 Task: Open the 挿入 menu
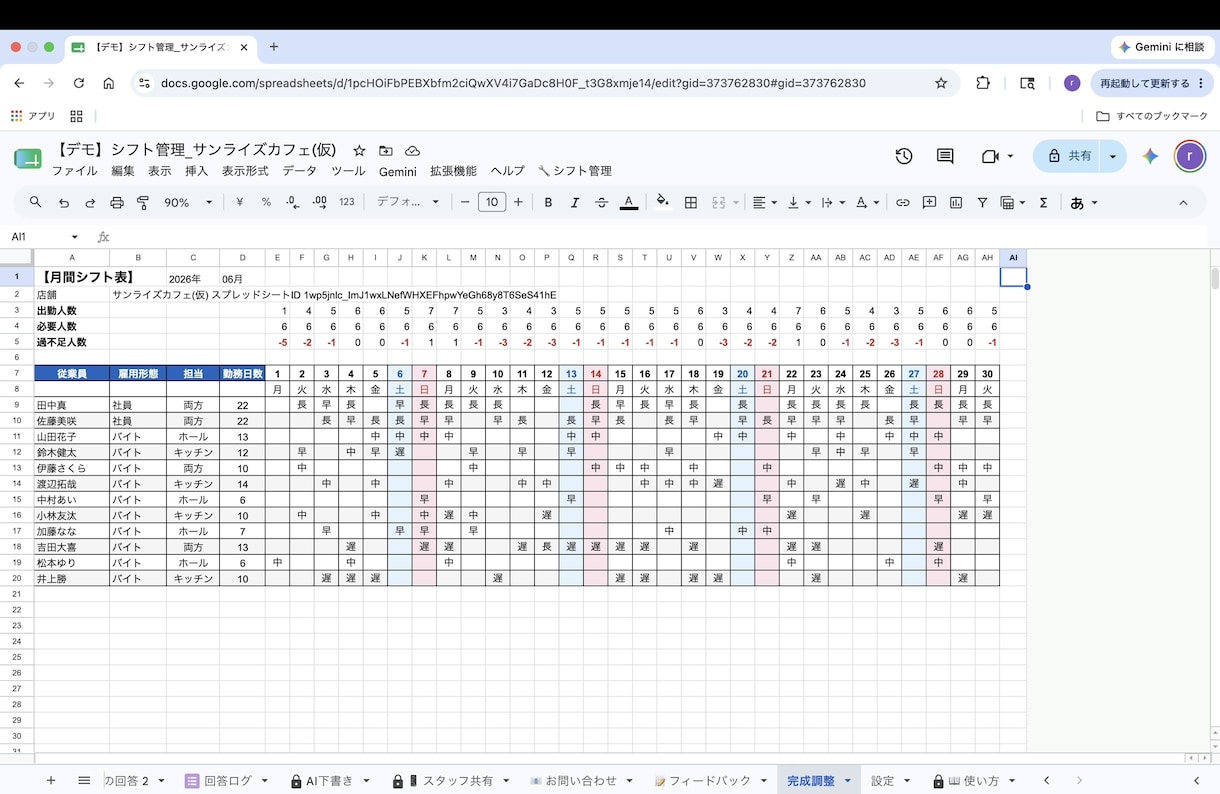point(197,171)
